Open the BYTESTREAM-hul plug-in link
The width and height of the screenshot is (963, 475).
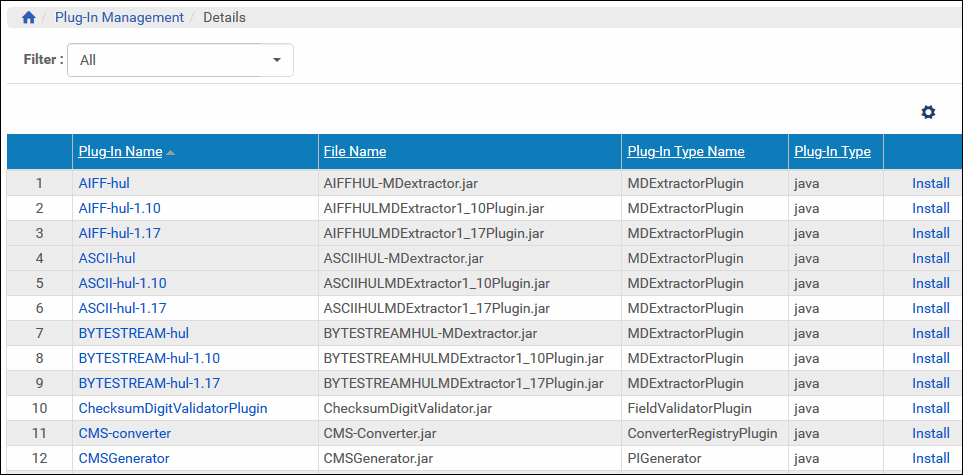point(133,333)
